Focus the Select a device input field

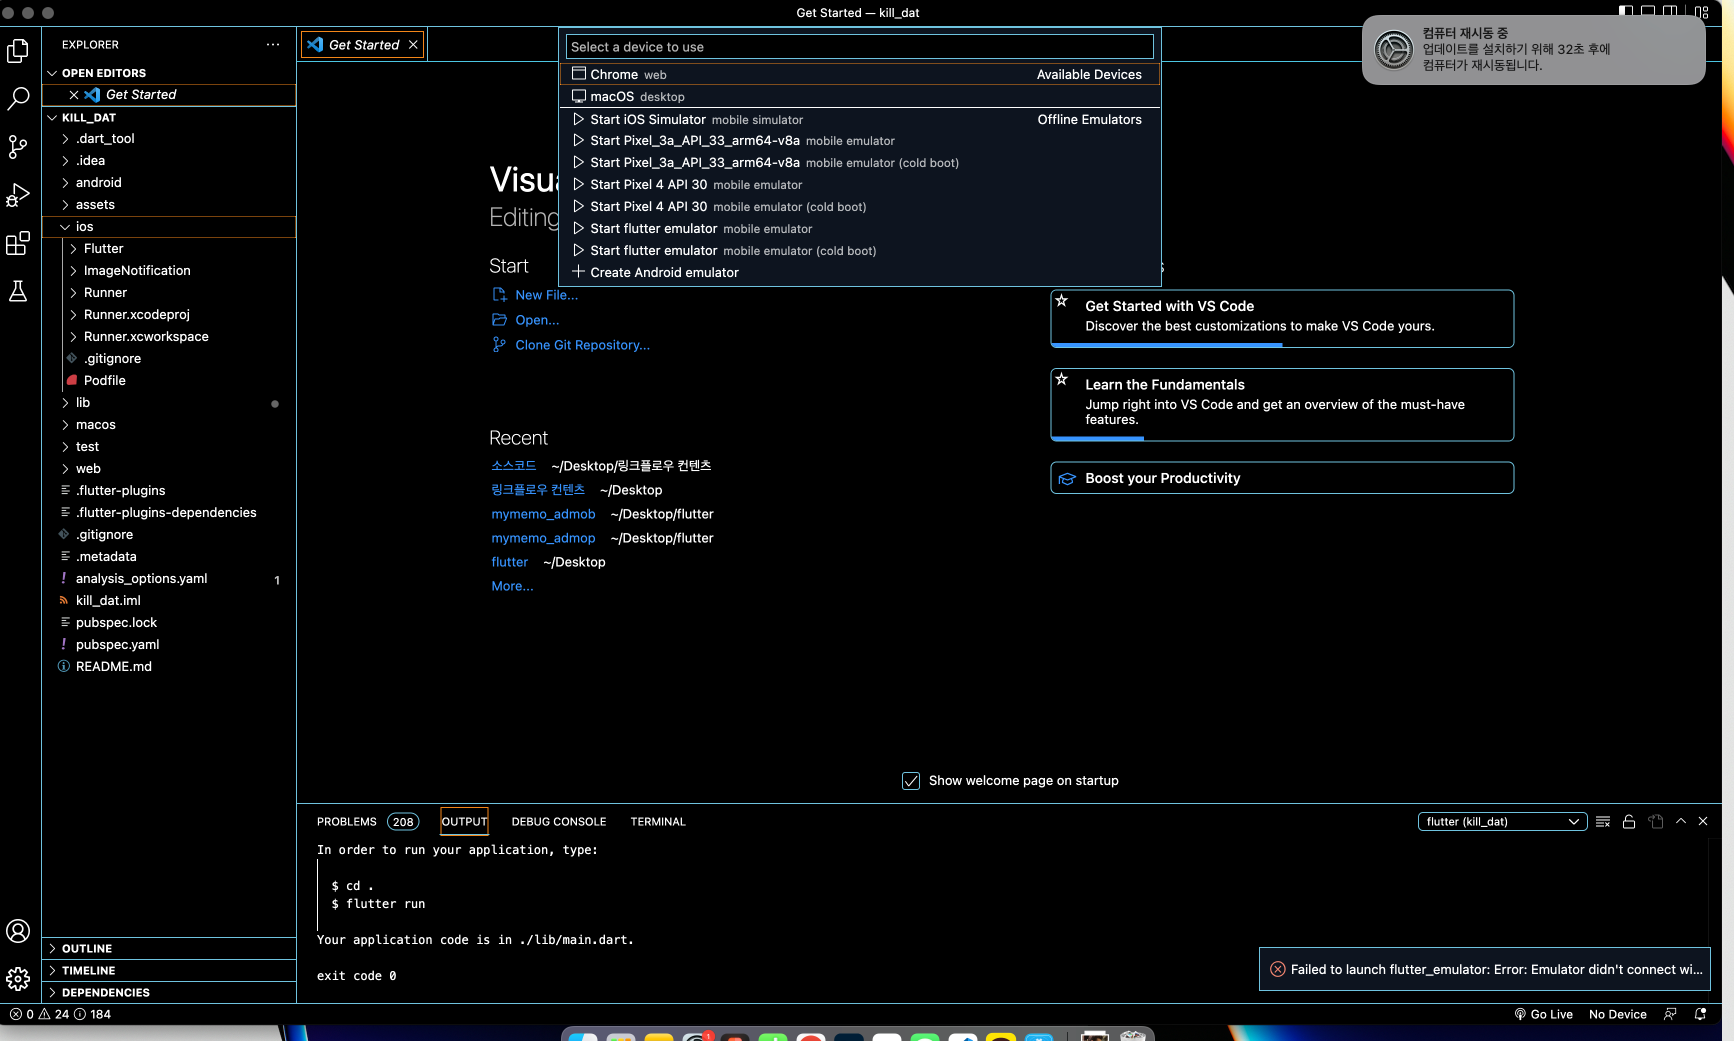coord(860,47)
